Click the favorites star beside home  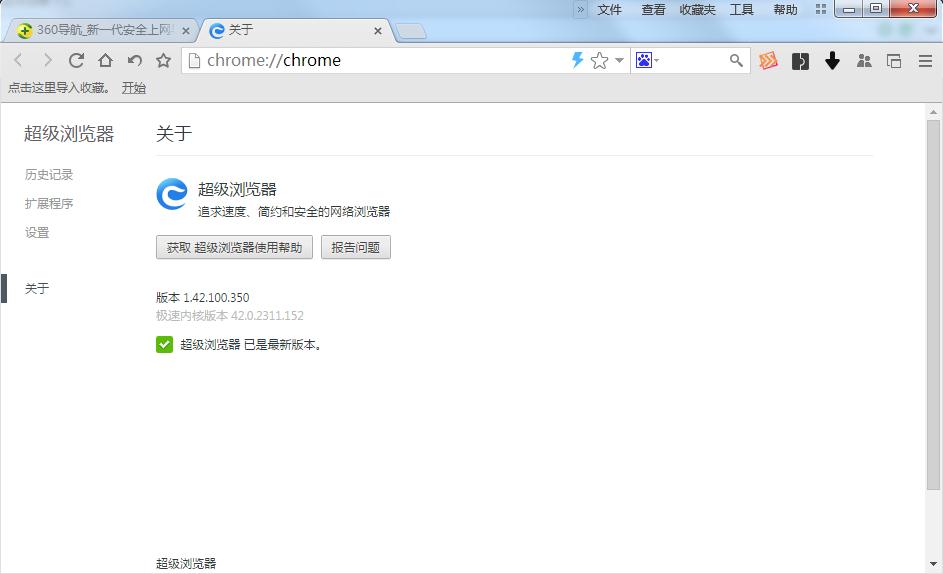point(164,60)
